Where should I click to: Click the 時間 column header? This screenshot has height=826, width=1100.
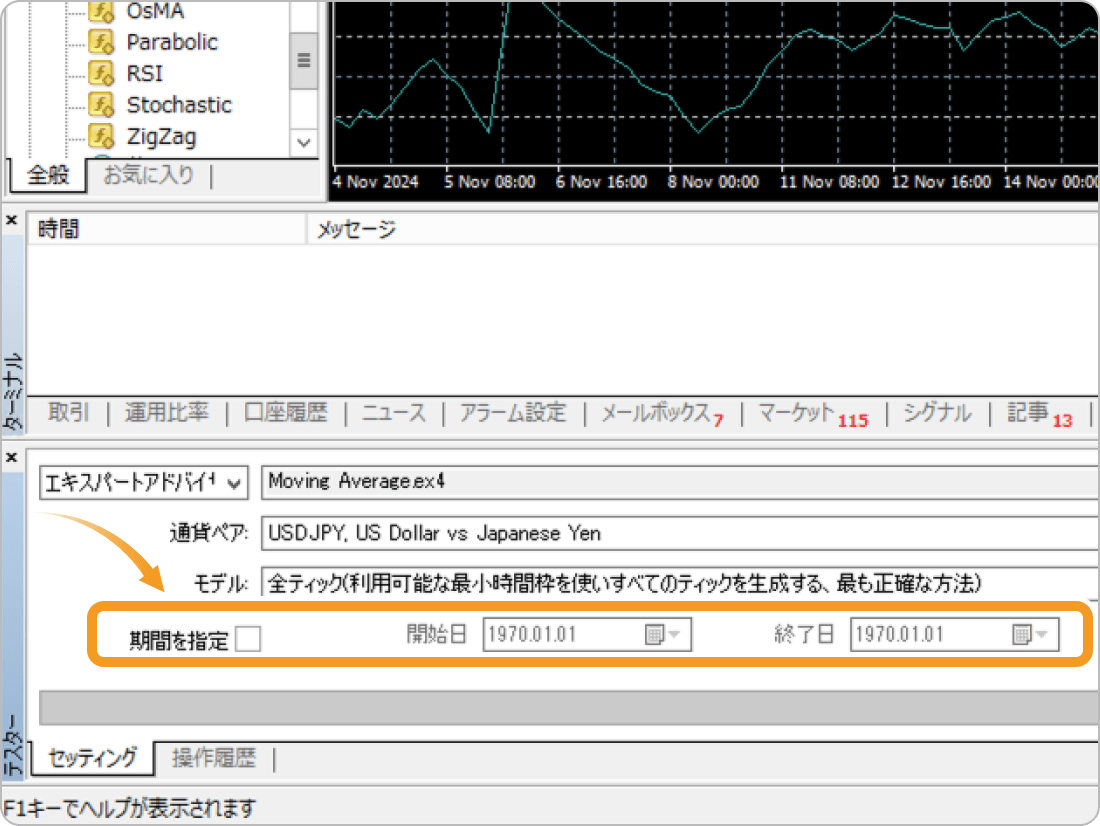click(166, 229)
